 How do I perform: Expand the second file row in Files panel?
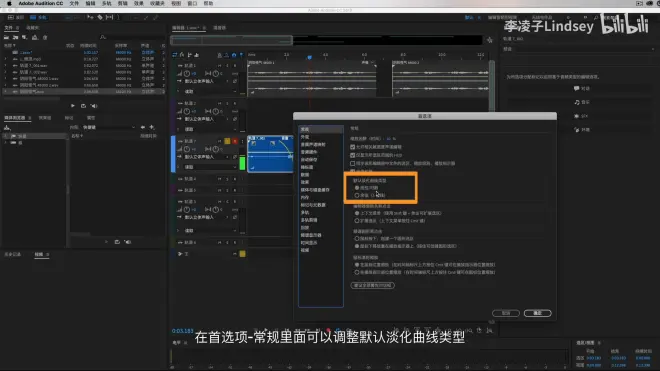5,59
